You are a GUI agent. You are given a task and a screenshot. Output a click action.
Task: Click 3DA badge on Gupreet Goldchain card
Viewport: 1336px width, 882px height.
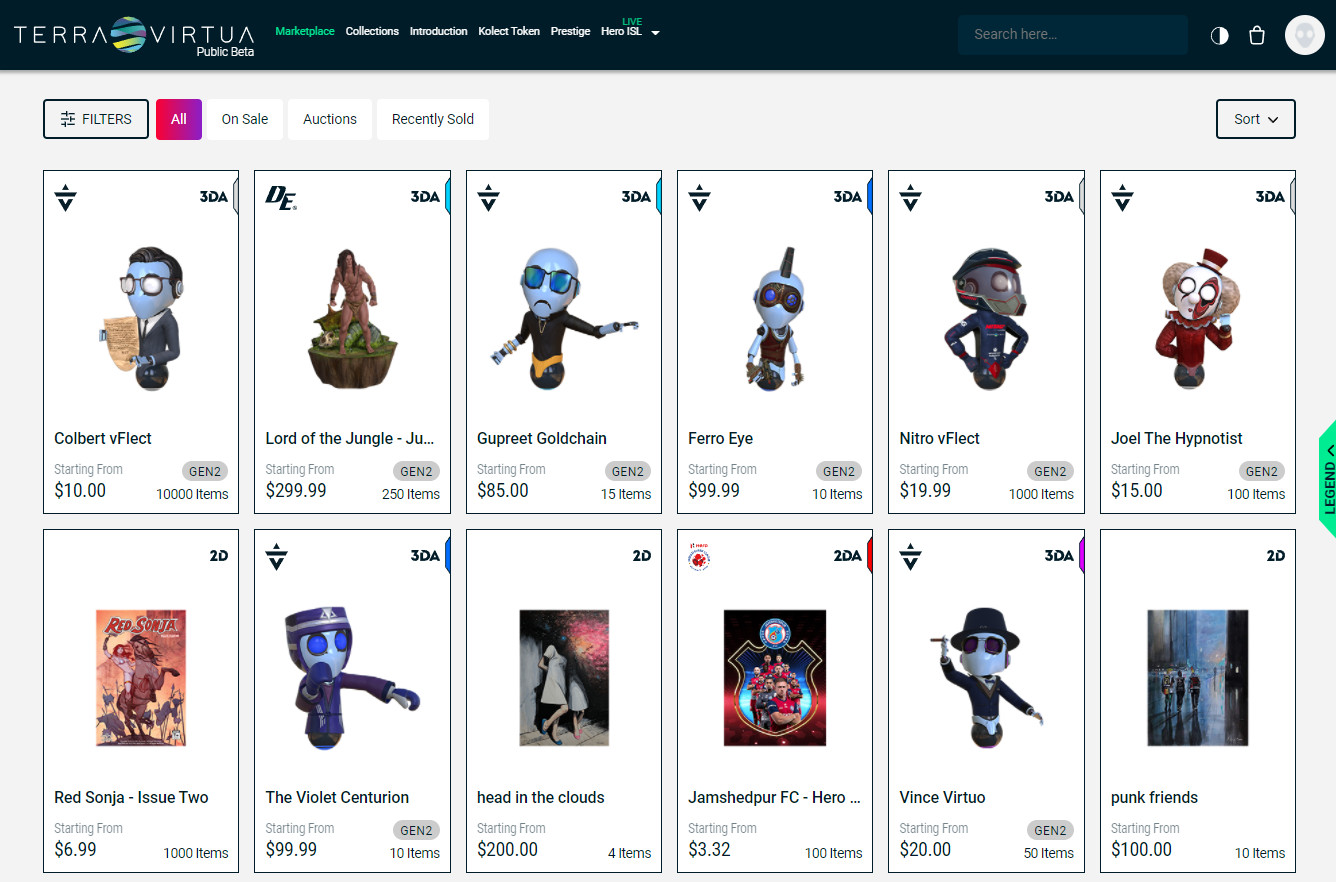pos(636,197)
